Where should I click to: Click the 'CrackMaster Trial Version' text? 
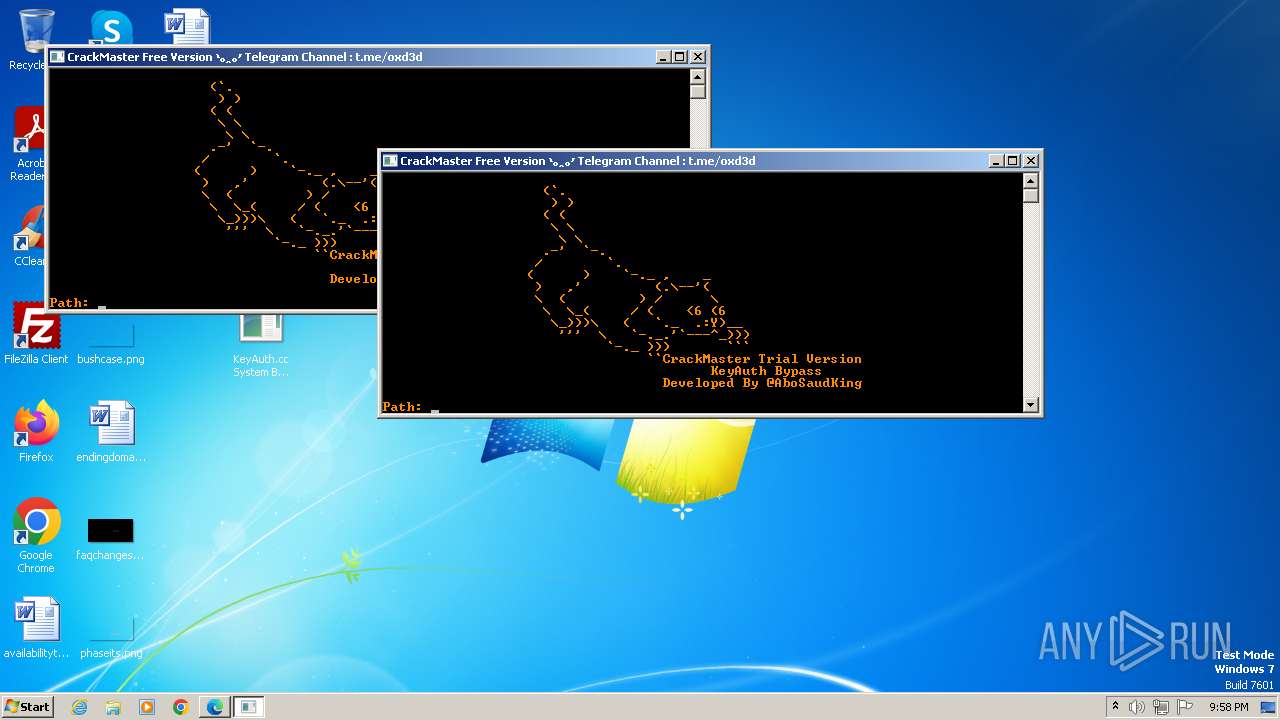(762, 359)
